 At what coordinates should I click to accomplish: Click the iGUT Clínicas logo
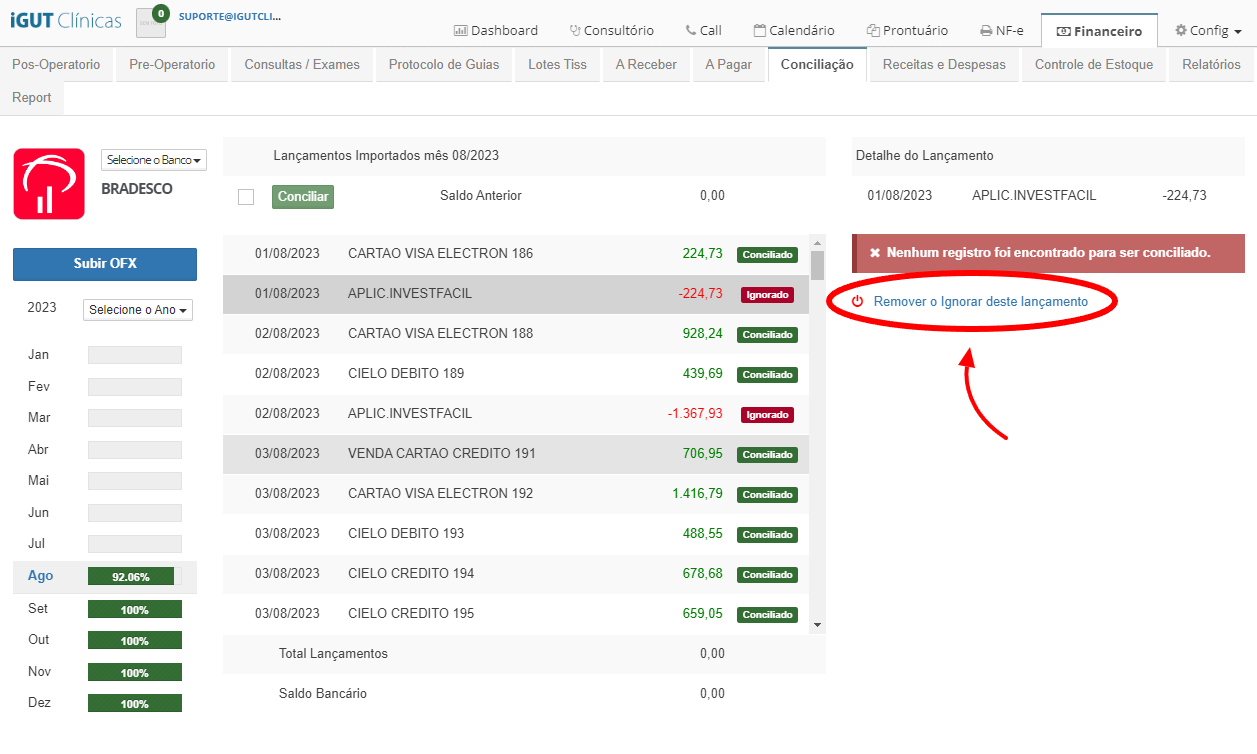pyautogui.click(x=65, y=20)
